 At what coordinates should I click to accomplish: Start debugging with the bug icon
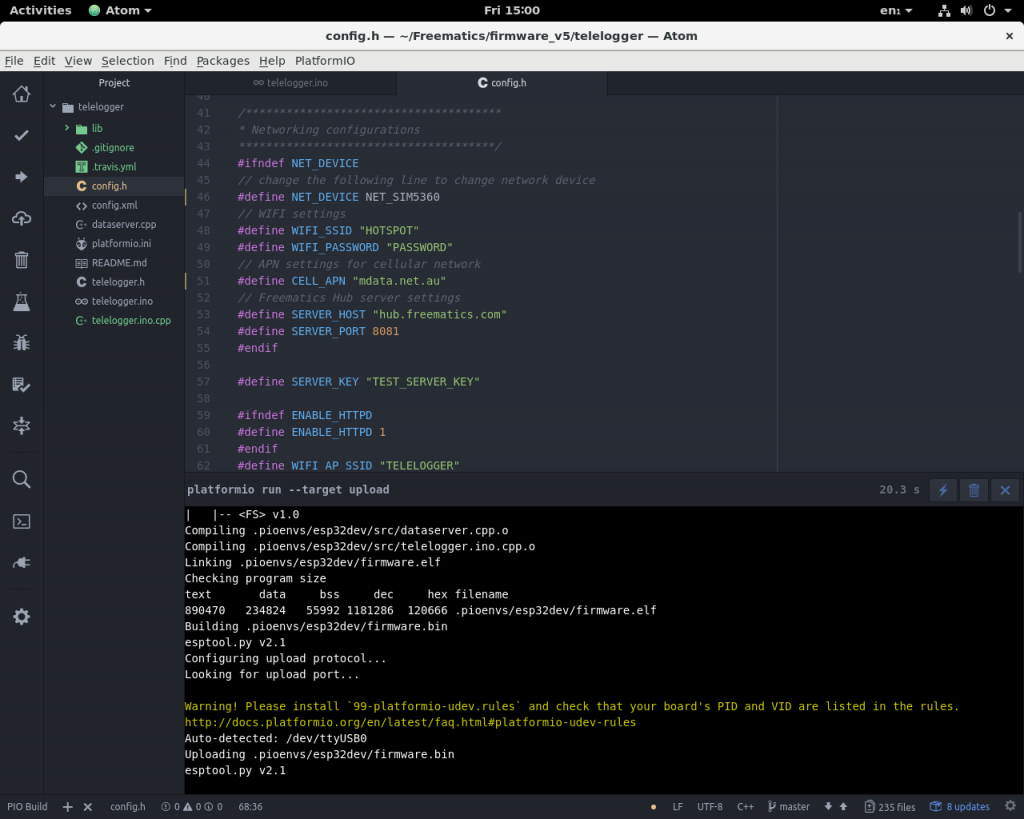pos(21,343)
